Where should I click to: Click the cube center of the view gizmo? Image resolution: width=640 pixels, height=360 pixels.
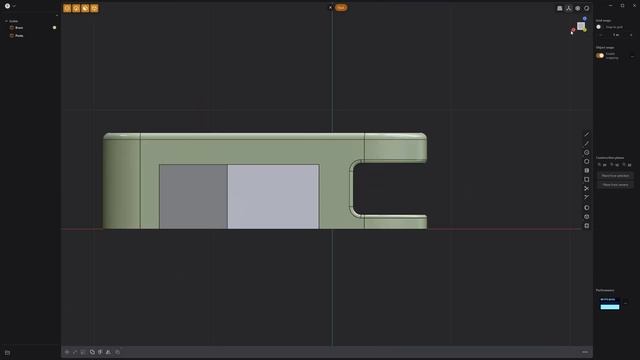[580, 26]
